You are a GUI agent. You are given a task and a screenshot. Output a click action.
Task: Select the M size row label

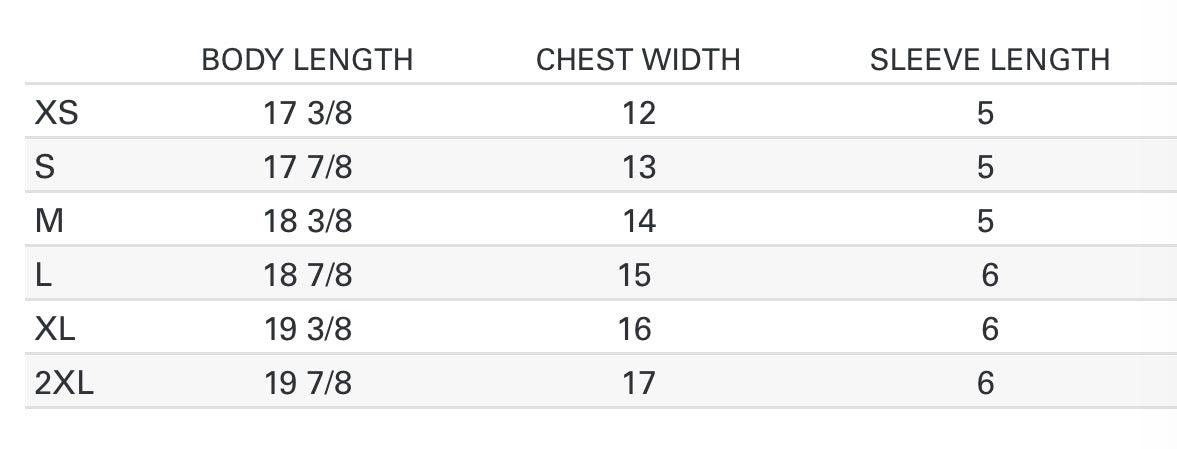(49, 221)
